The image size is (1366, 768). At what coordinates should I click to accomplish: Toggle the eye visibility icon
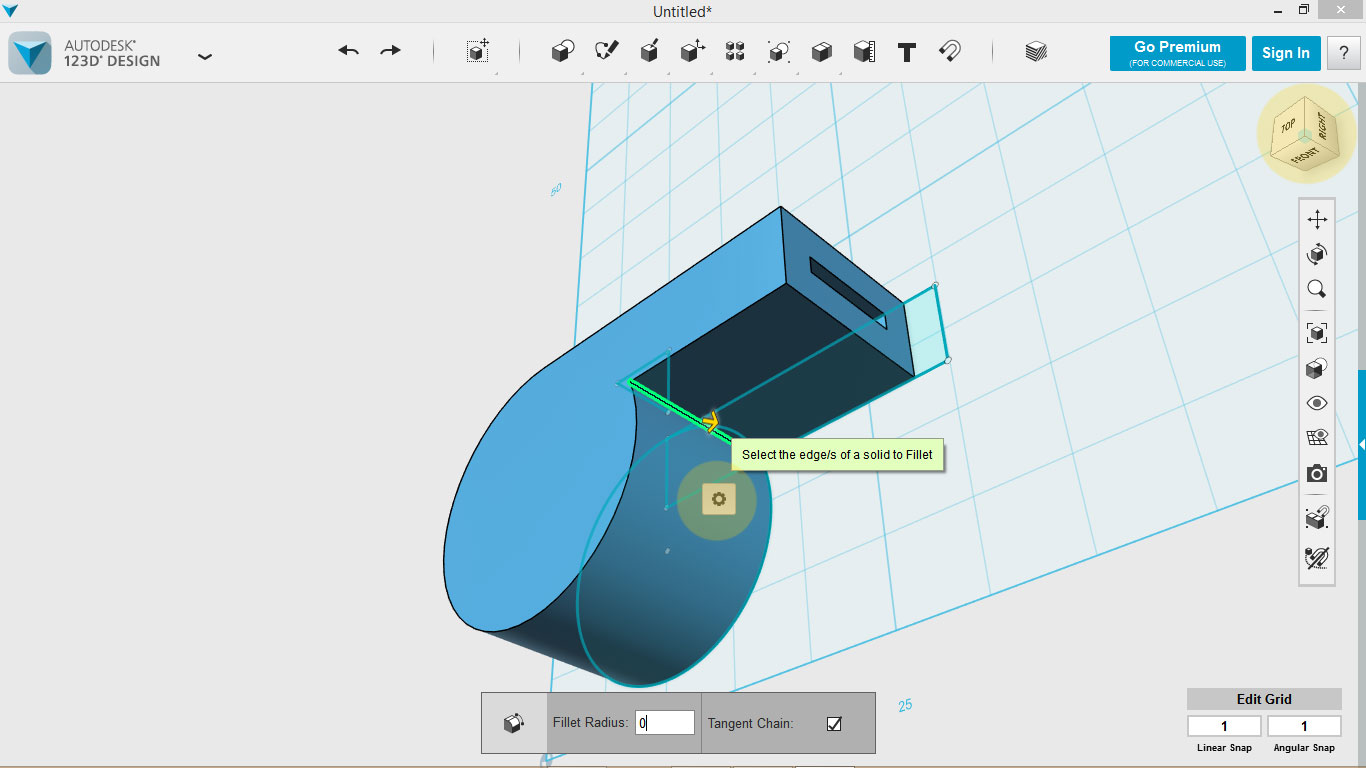click(1317, 403)
